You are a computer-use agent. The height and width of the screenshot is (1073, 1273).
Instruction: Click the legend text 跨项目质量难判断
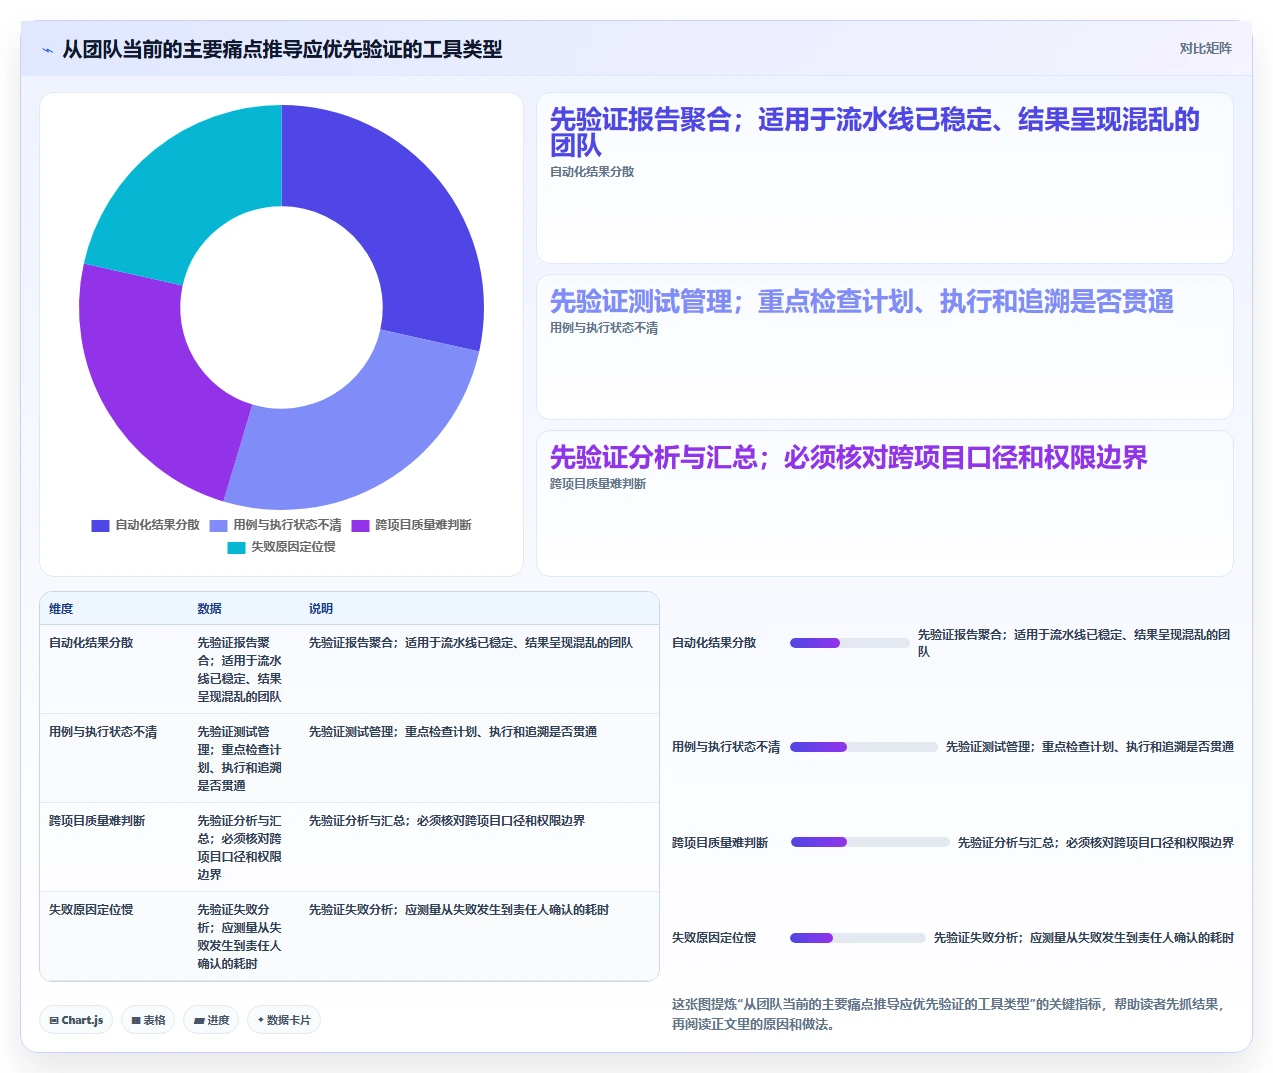(423, 525)
